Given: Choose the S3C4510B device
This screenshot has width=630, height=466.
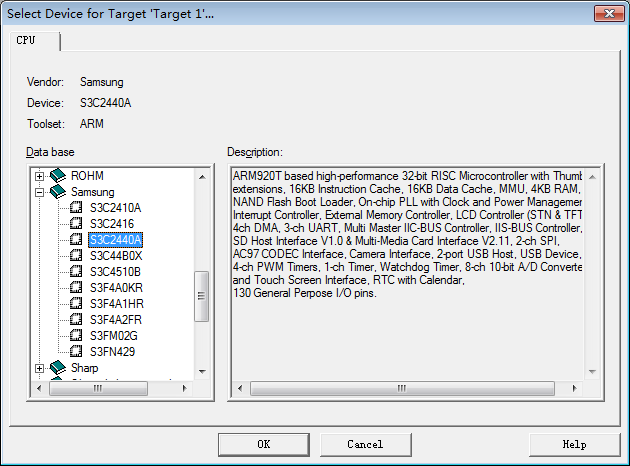Looking at the screenshot, I should coord(115,272).
